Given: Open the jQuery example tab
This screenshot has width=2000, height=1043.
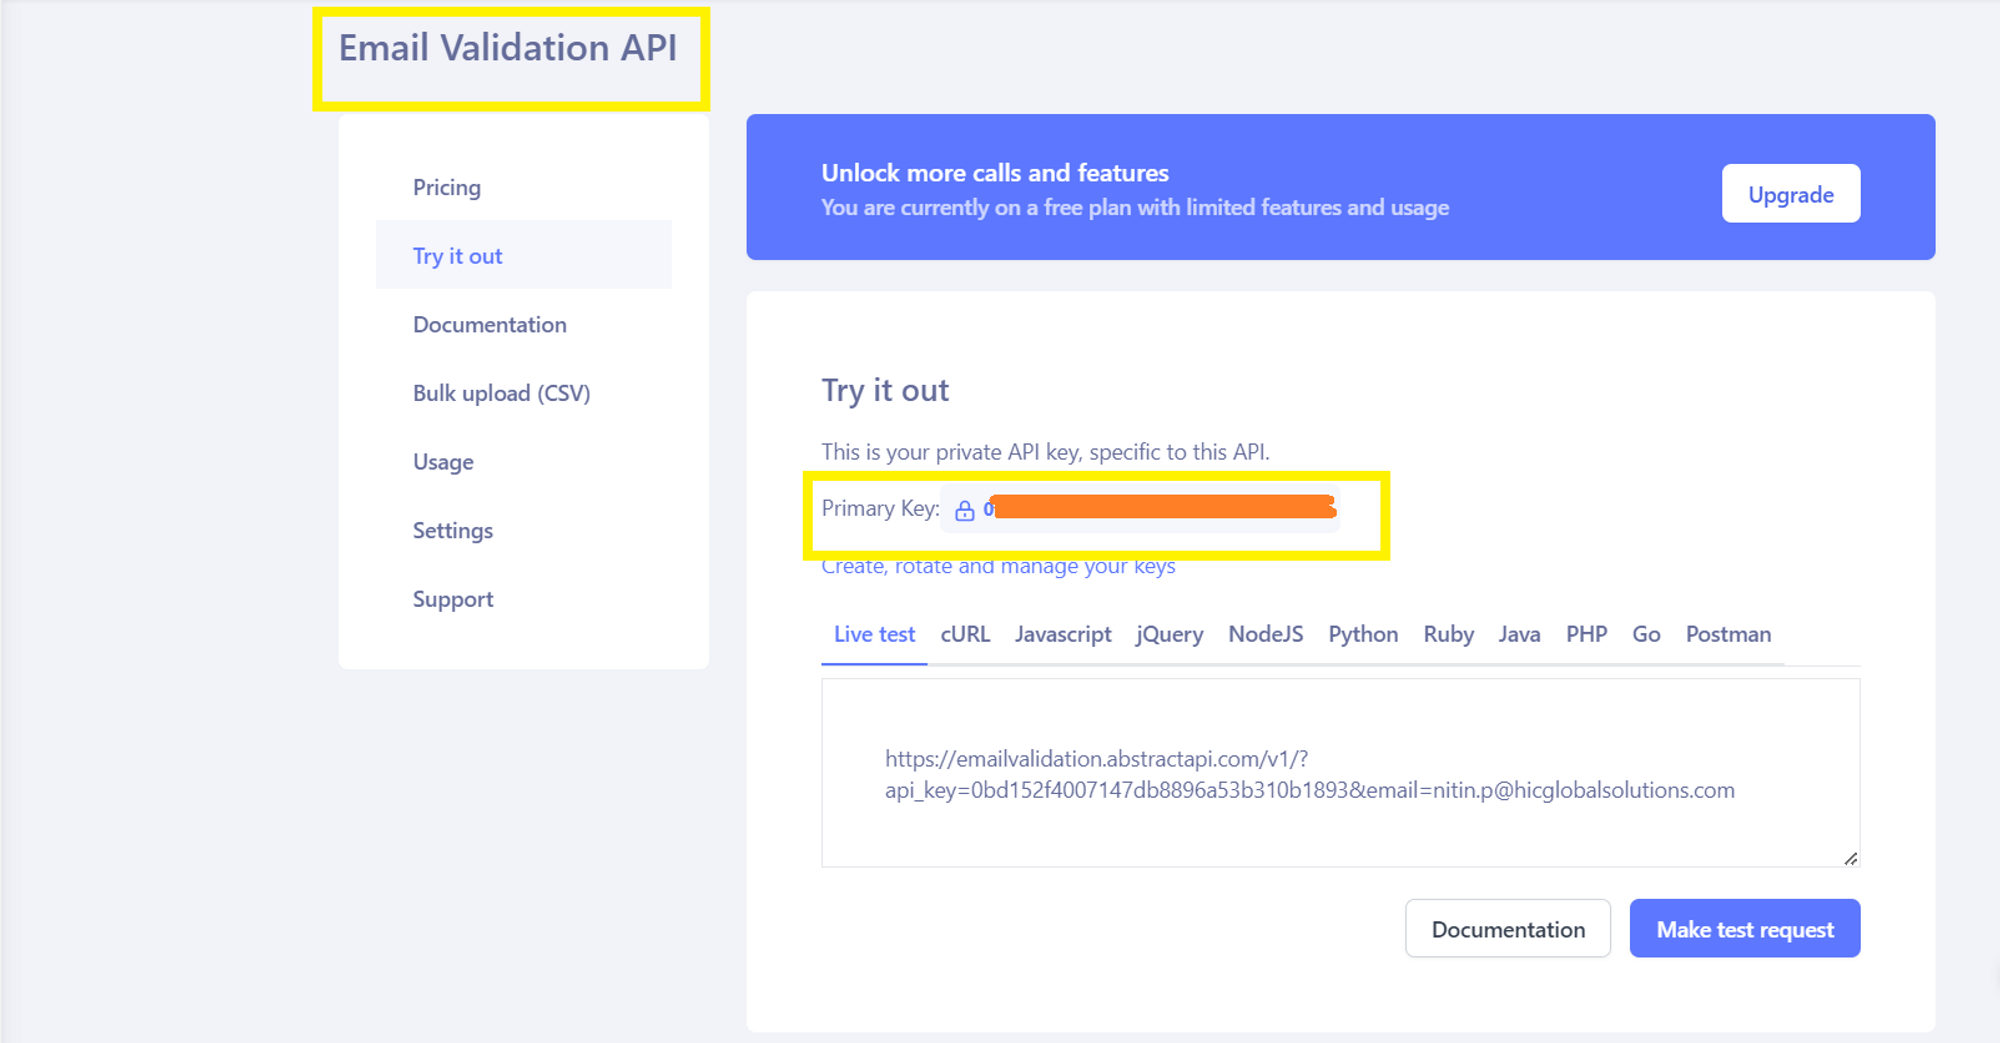Looking at the screenshot, I should (x=1168, y=634).
